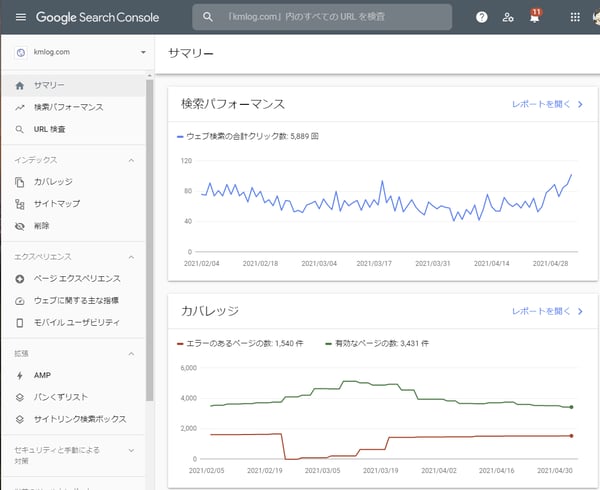Collapse the 拡張 section
This screenshot has width=600, height=490.
click(131, 354)
